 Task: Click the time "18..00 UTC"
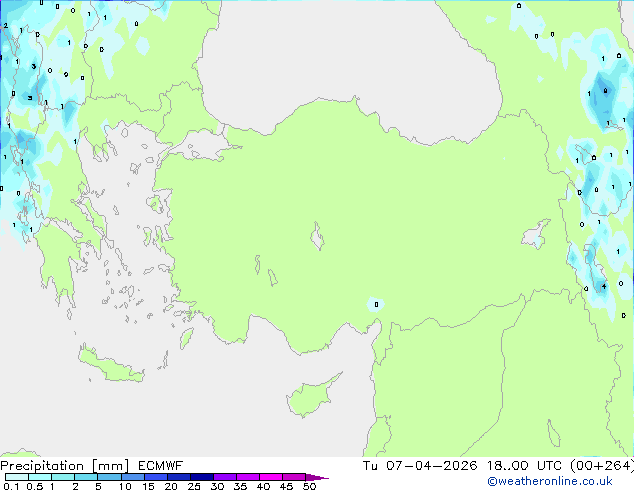(x=524, y=466)
